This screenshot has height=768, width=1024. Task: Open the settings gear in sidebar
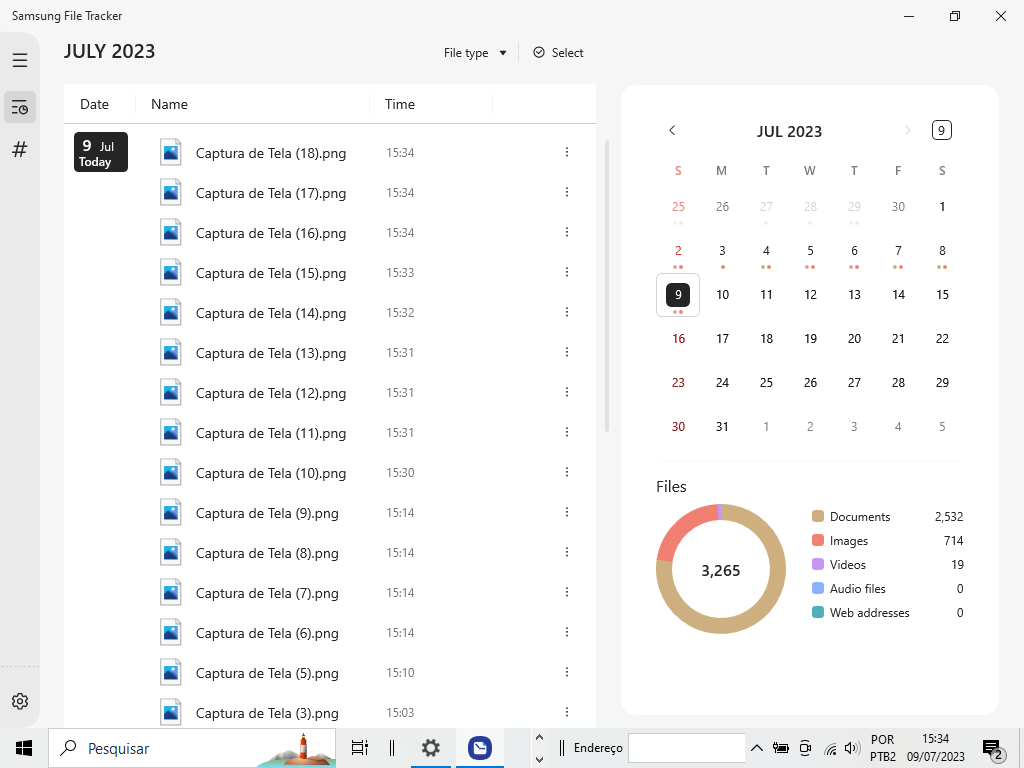[x=20, y=701]
